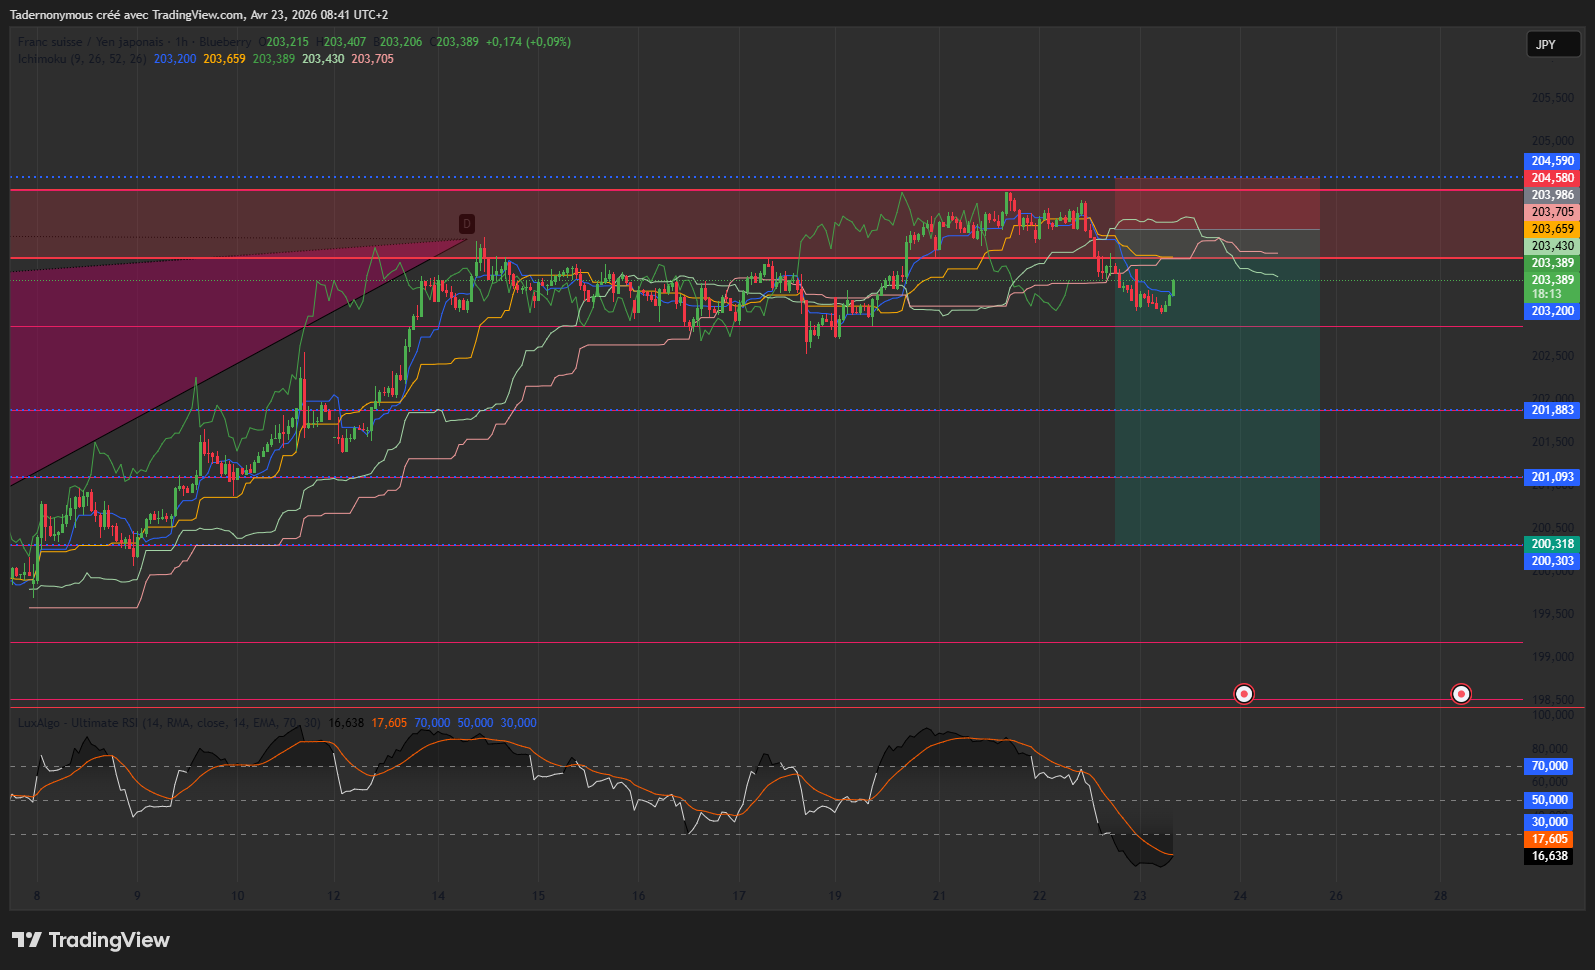Click date label 17 on time axis

pos(739,896)
